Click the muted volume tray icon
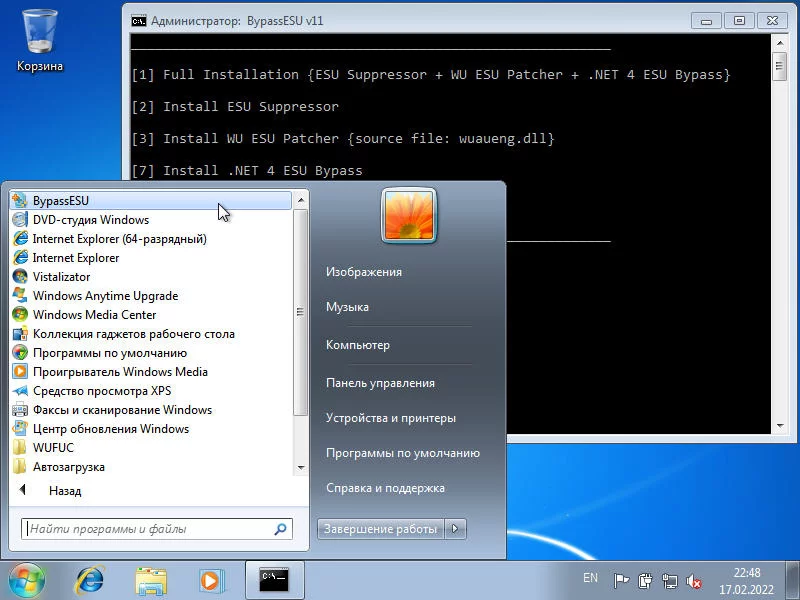 (694, 581)
